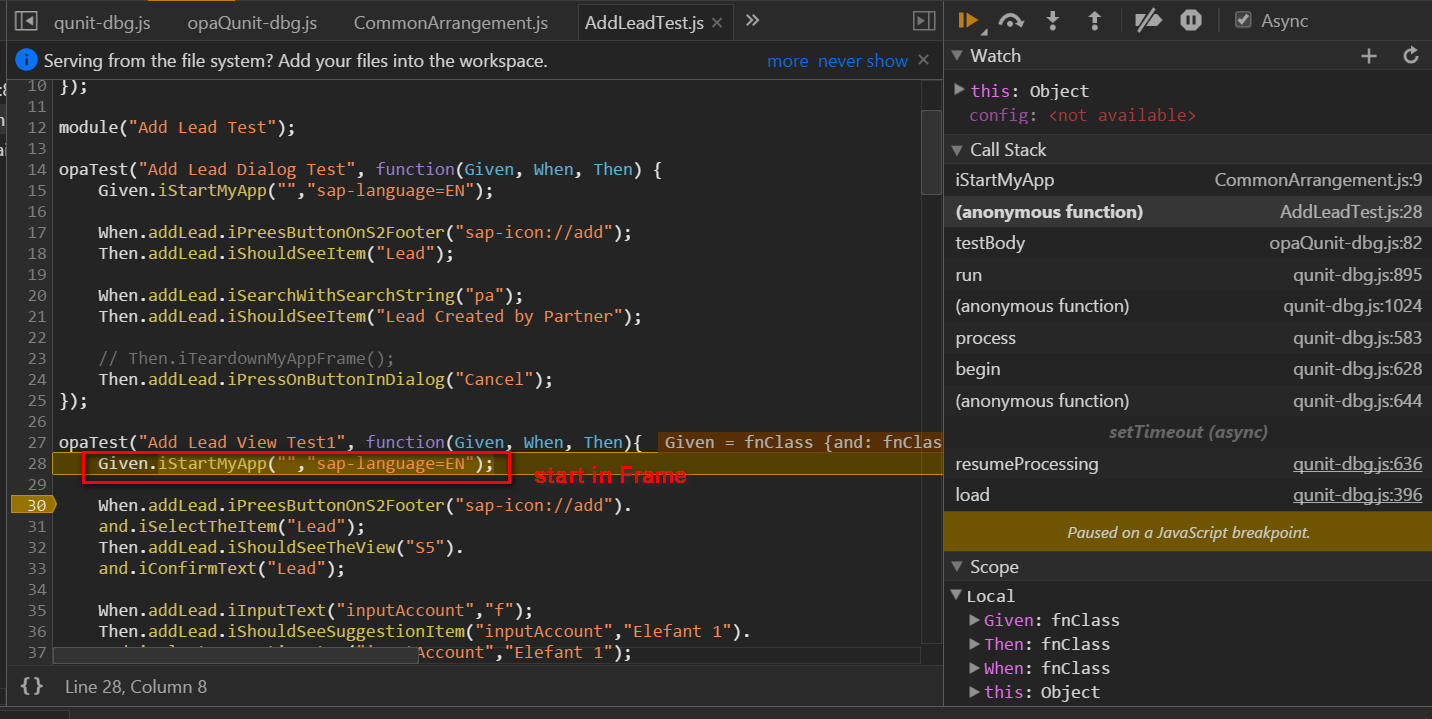Image resolution: width=1432 pixels, height=719 pixels.
Task: Expand 'this: Object' in Scope
Action: click(x=975, y=692)
